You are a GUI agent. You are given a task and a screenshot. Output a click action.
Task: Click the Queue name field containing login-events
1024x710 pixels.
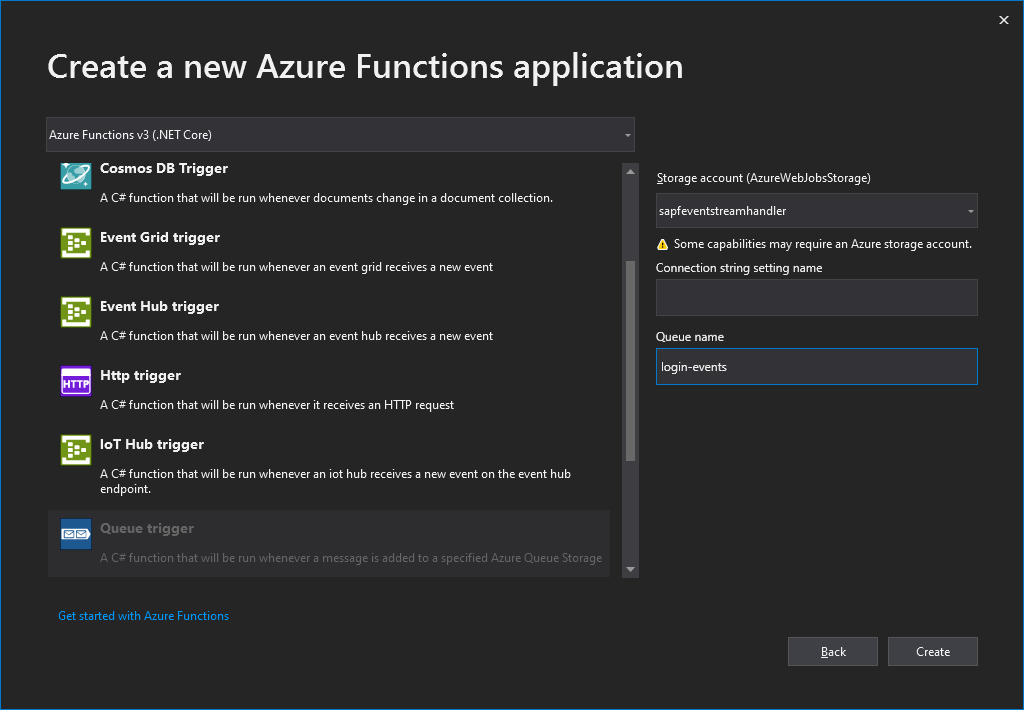pos(816,366)
